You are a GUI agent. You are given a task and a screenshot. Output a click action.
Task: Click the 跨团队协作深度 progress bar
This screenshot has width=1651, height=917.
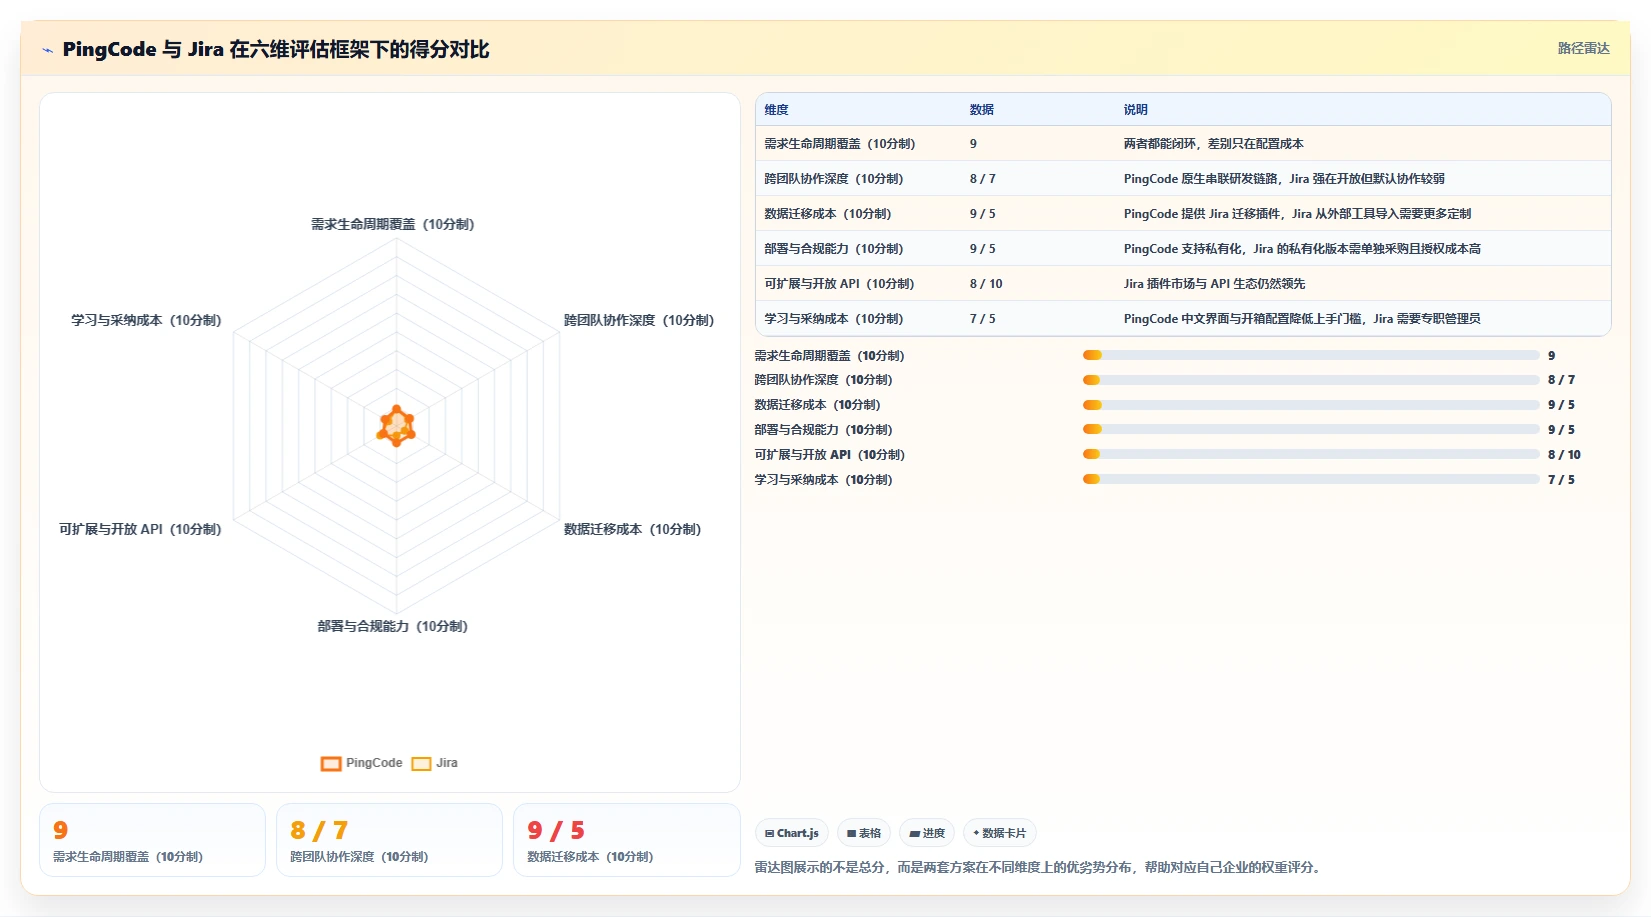point(1311,380)
